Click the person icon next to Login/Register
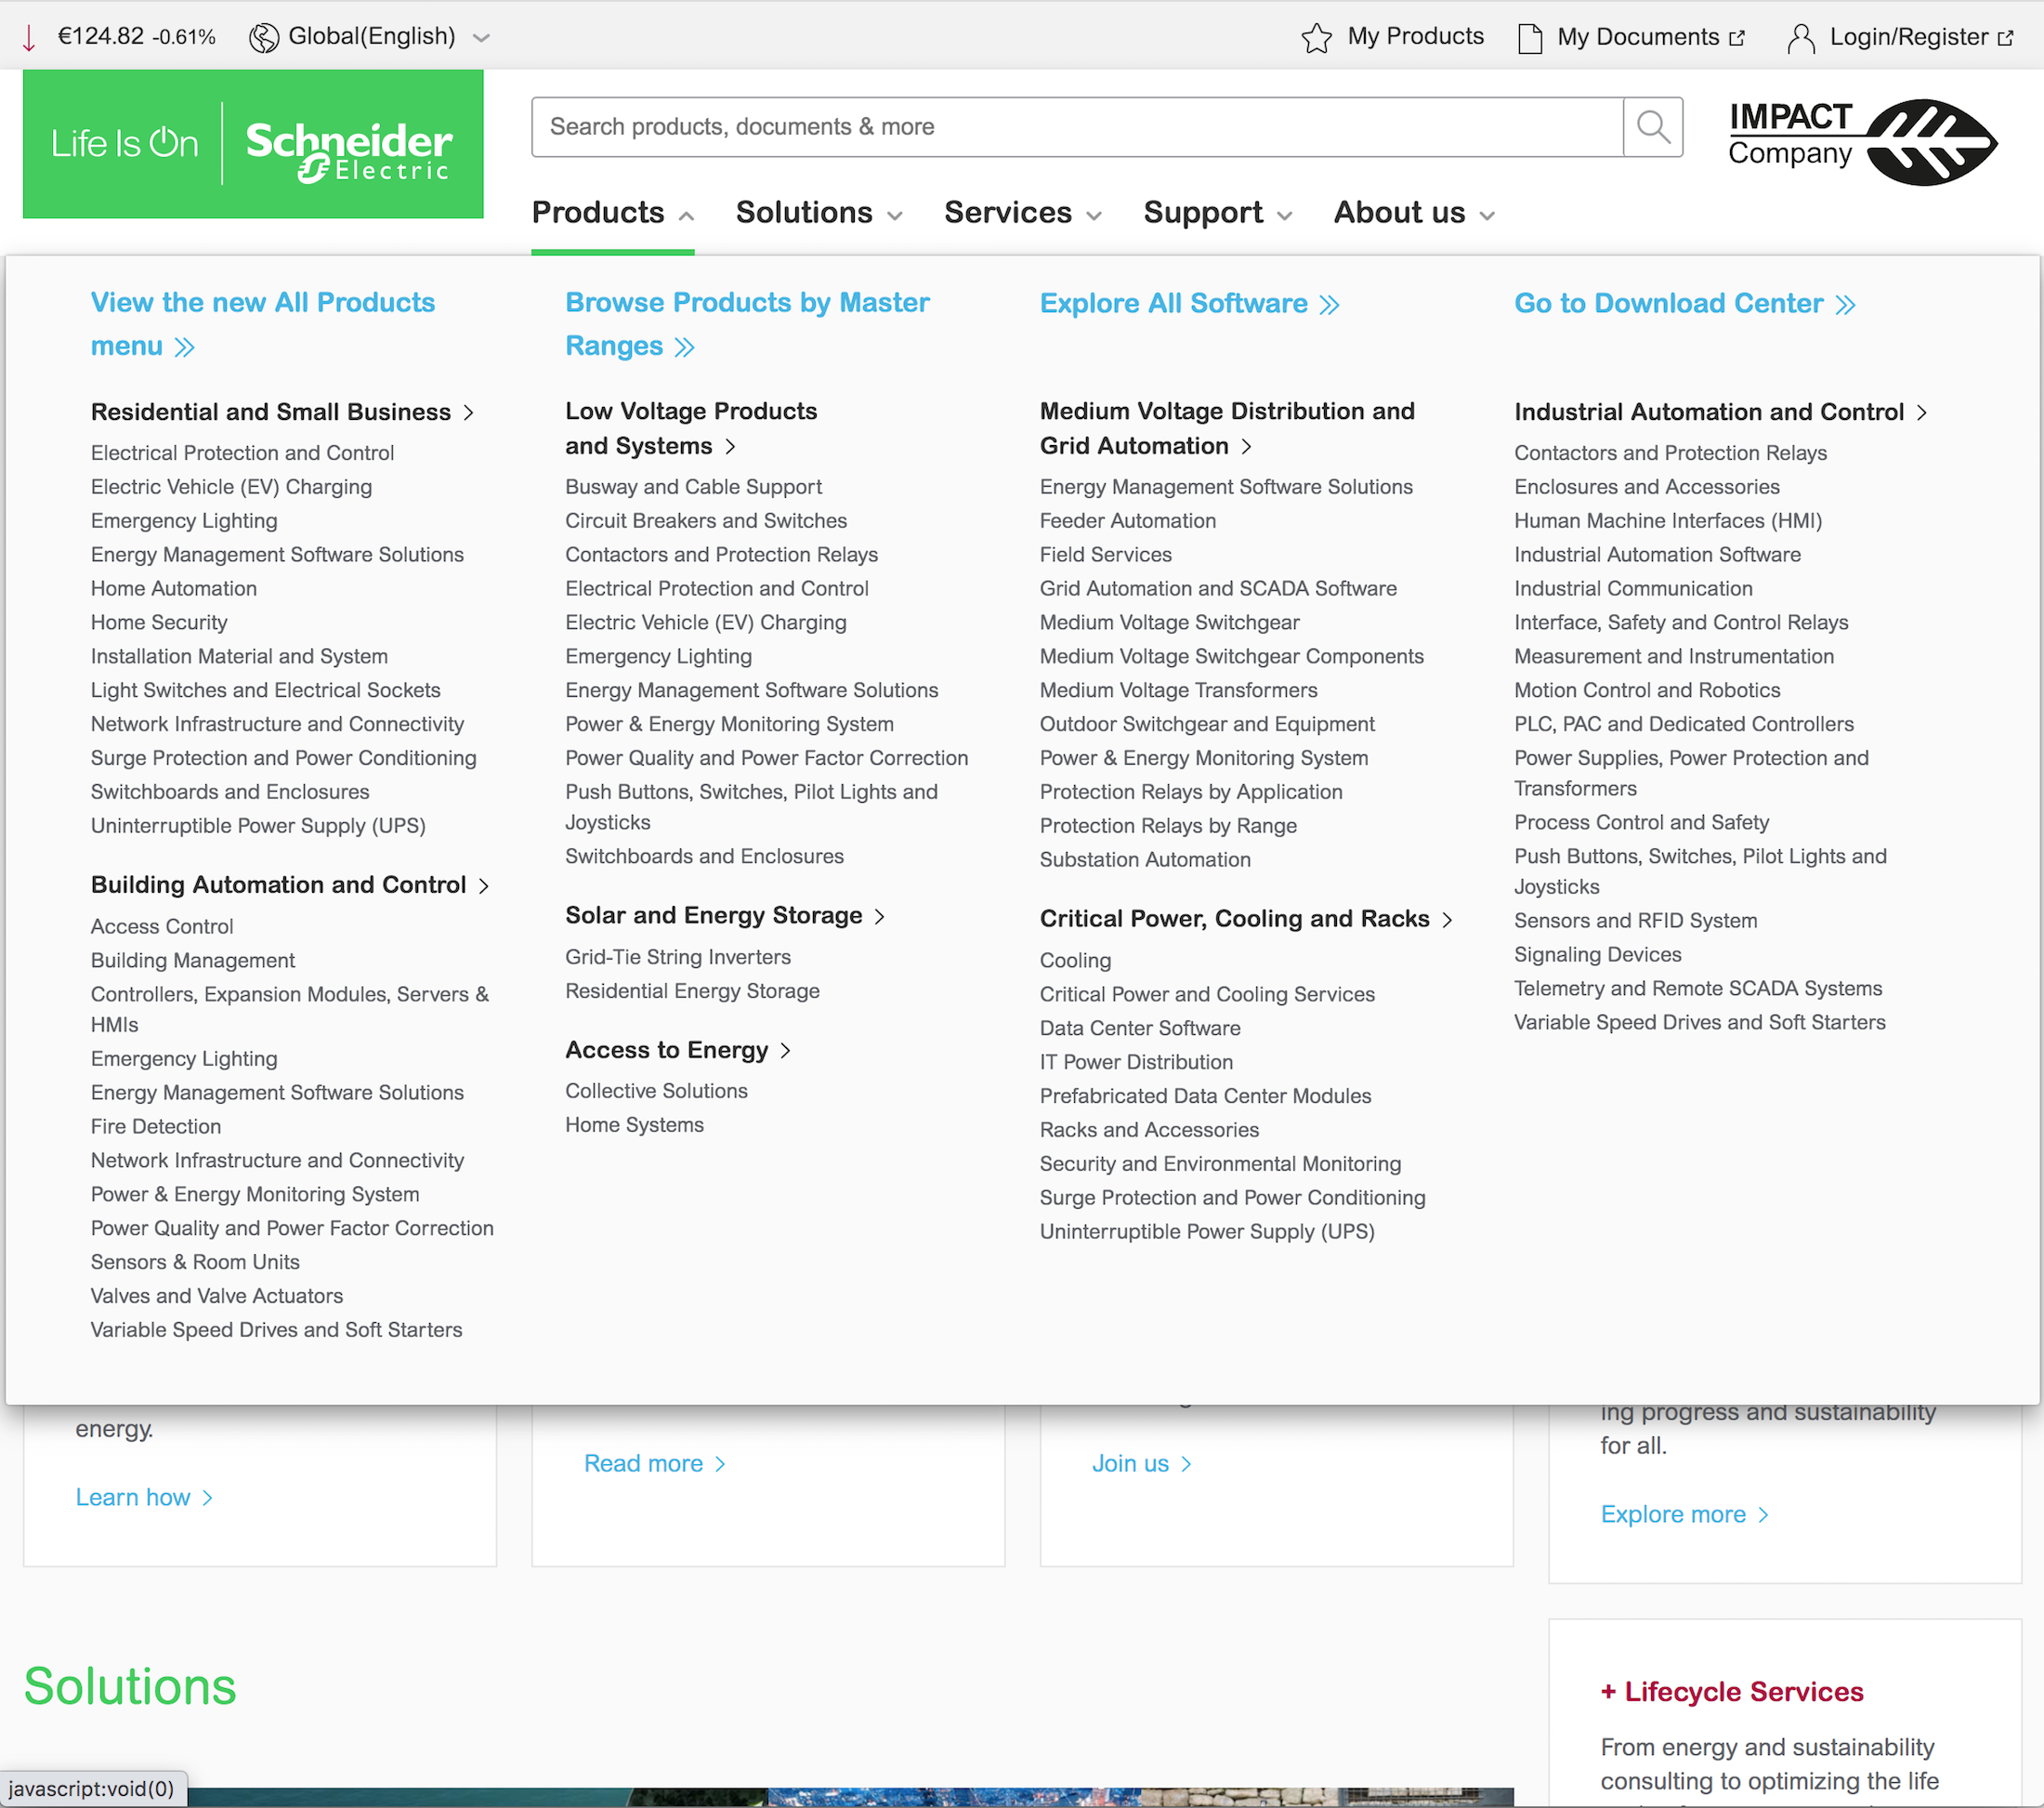 [1802, 38]
